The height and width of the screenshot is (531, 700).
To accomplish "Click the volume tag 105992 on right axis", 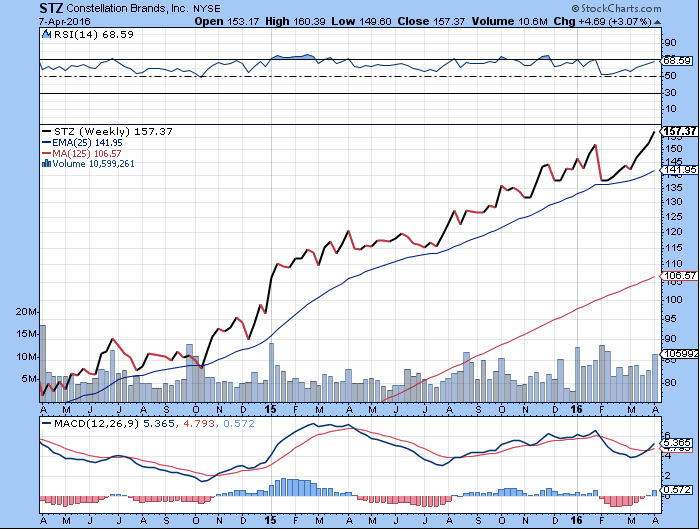I will tap(680, 353).
